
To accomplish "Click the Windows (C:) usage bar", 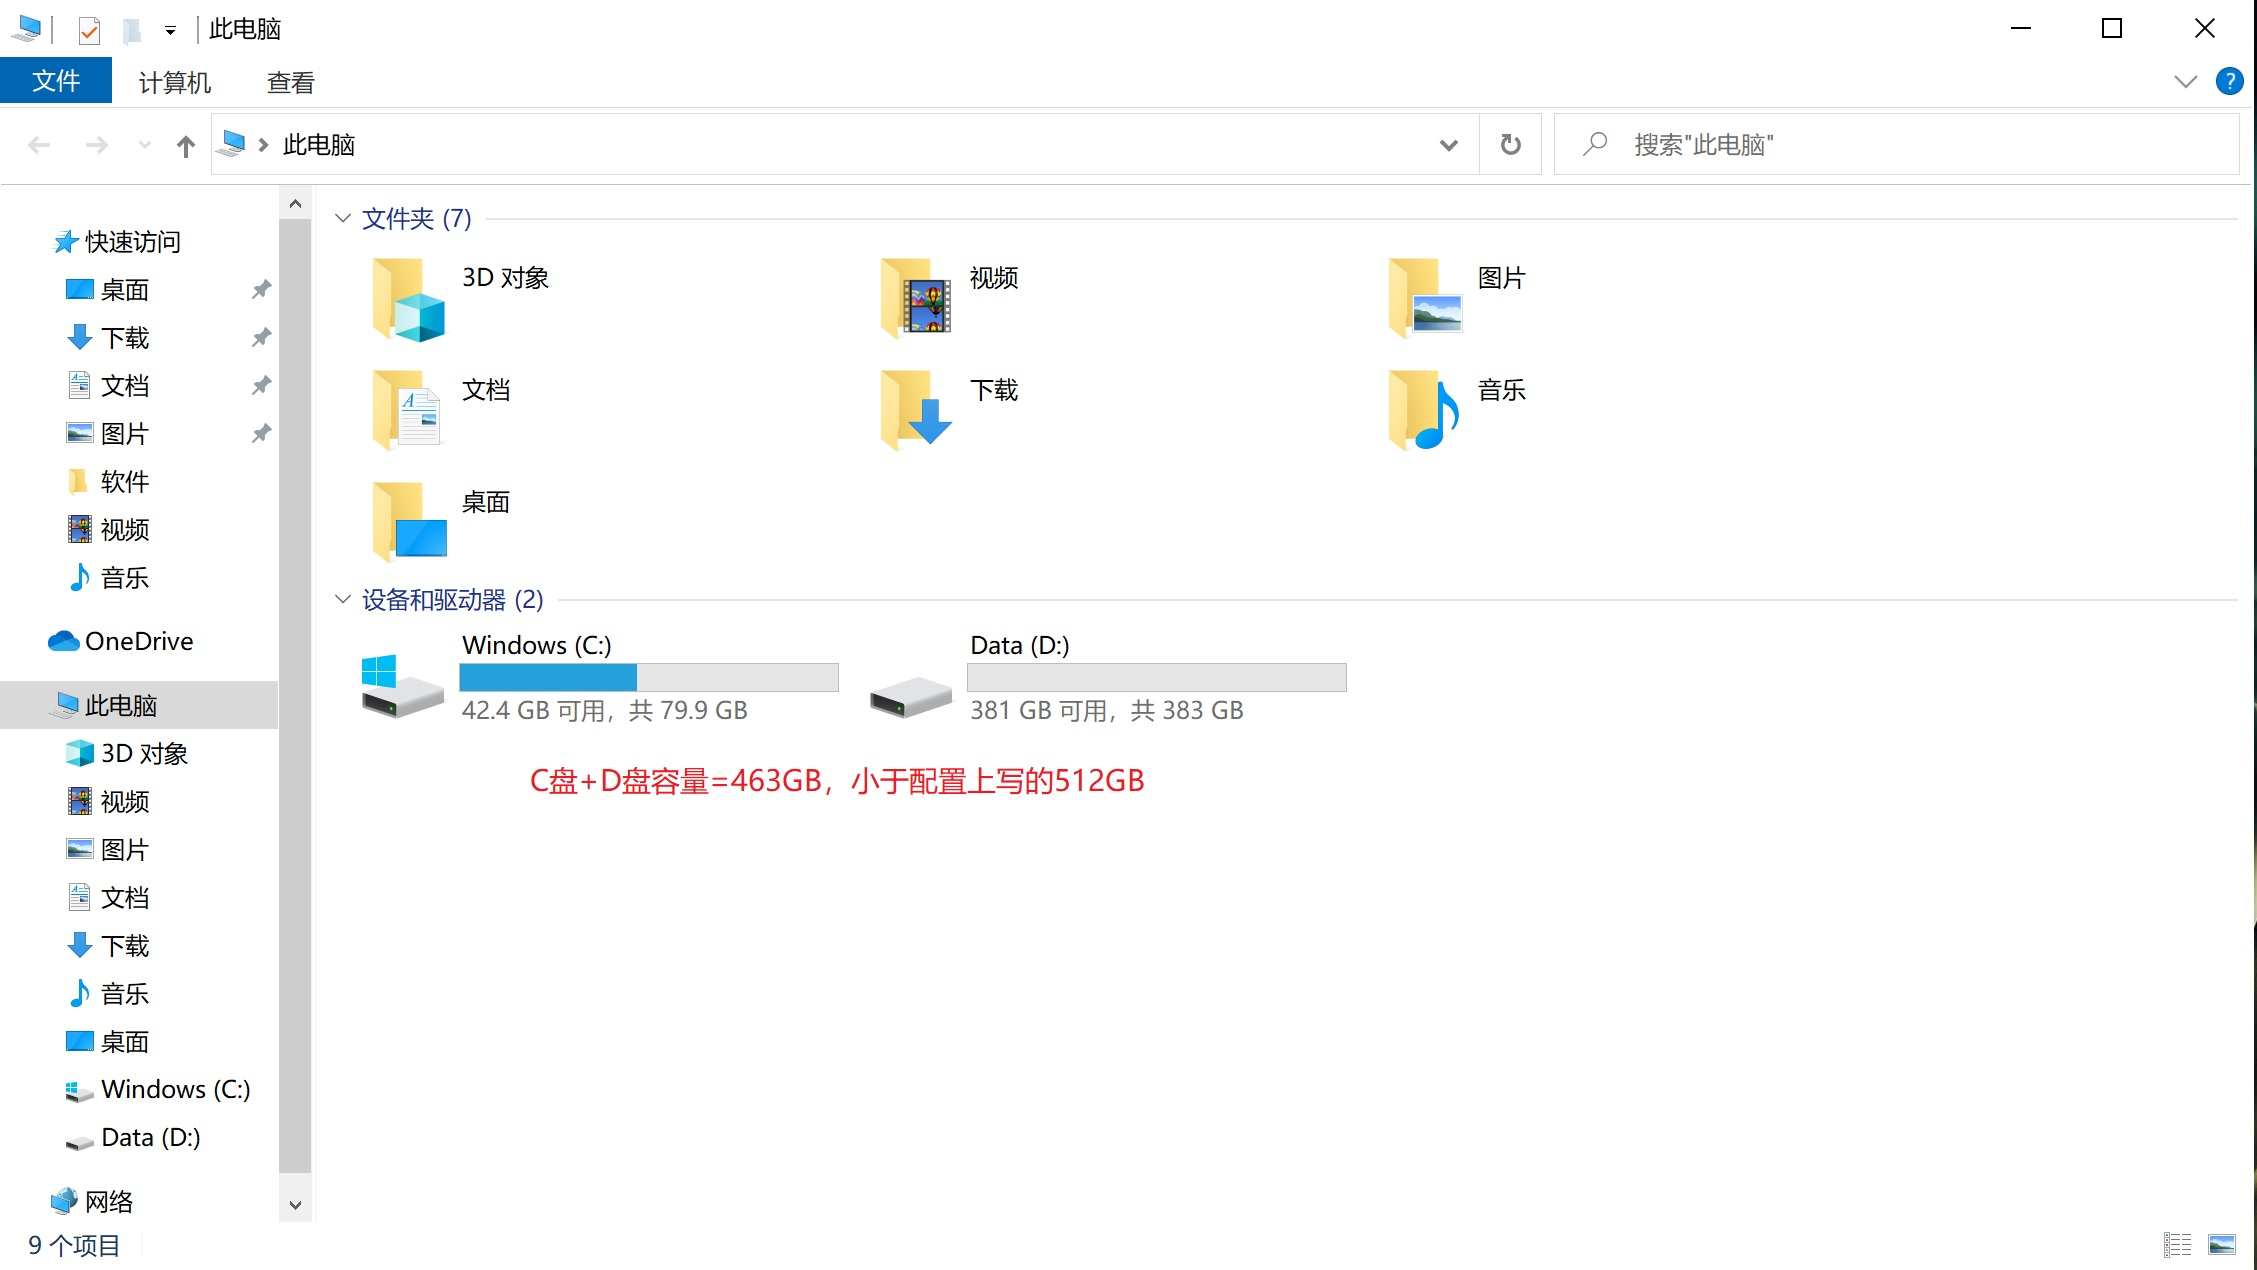I will 648,677.
